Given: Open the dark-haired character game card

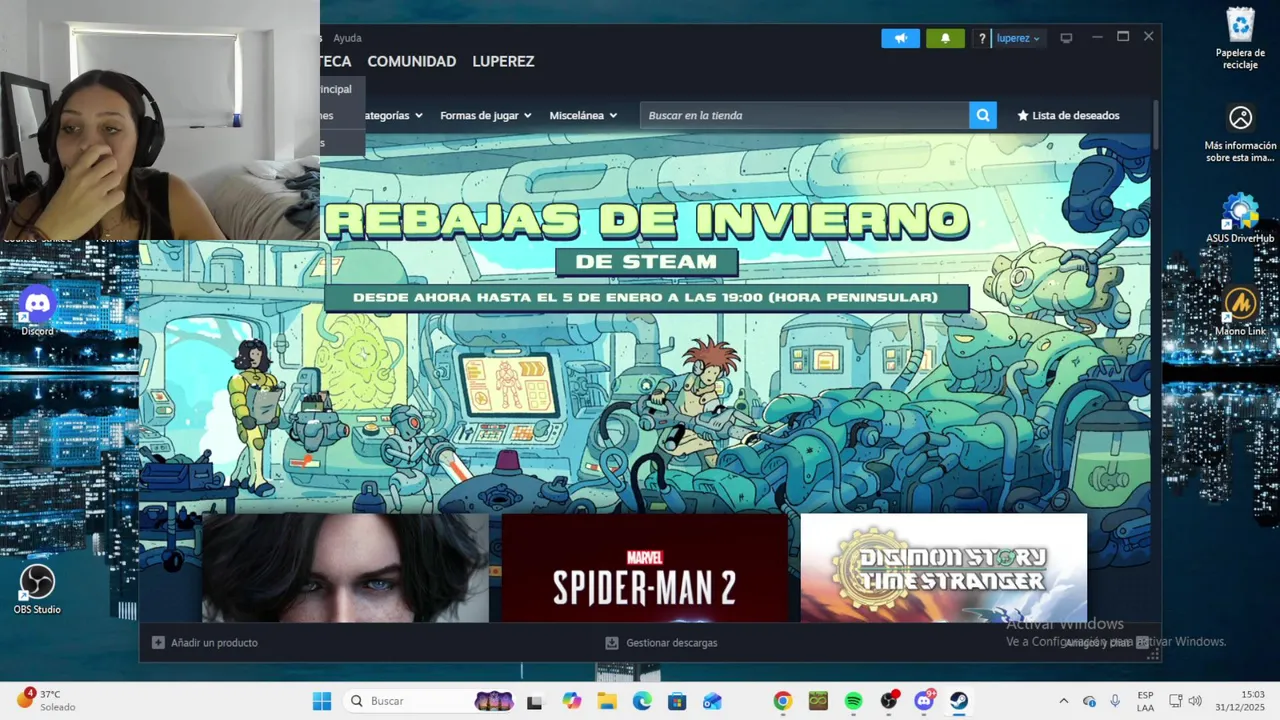Looking at the screenshot, I should tap(346, 568).
